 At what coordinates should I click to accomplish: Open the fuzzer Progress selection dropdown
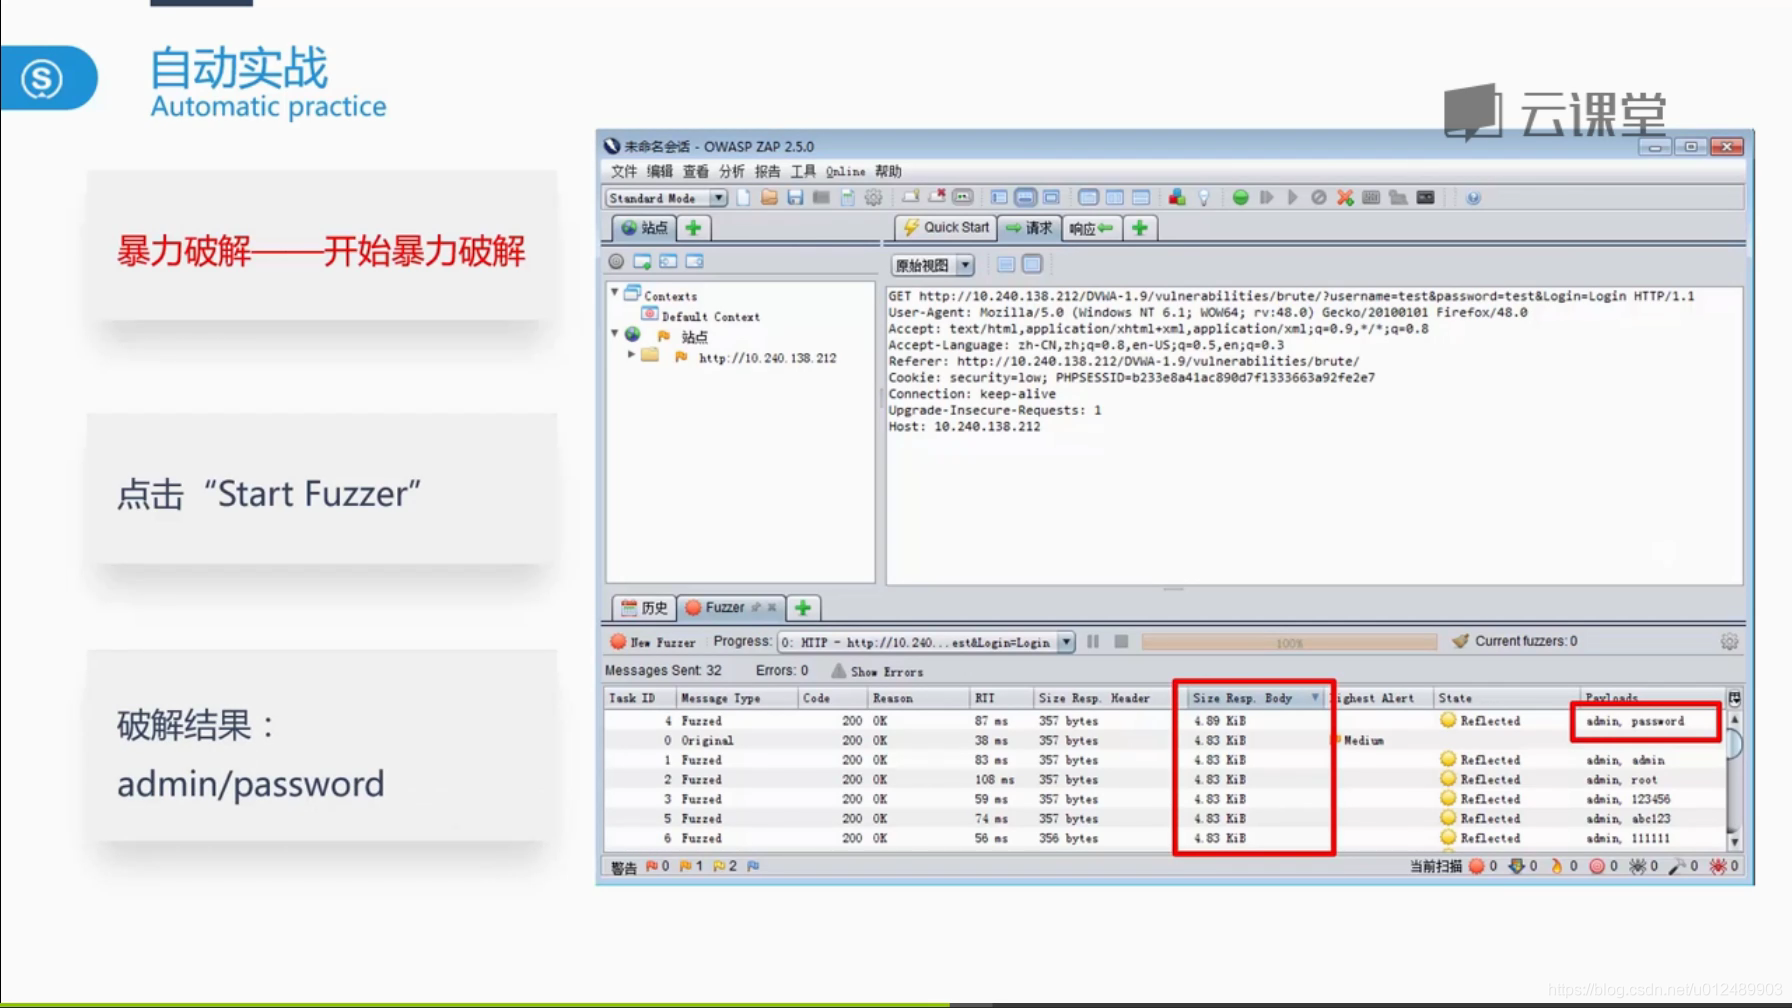[x=926, y=642]
